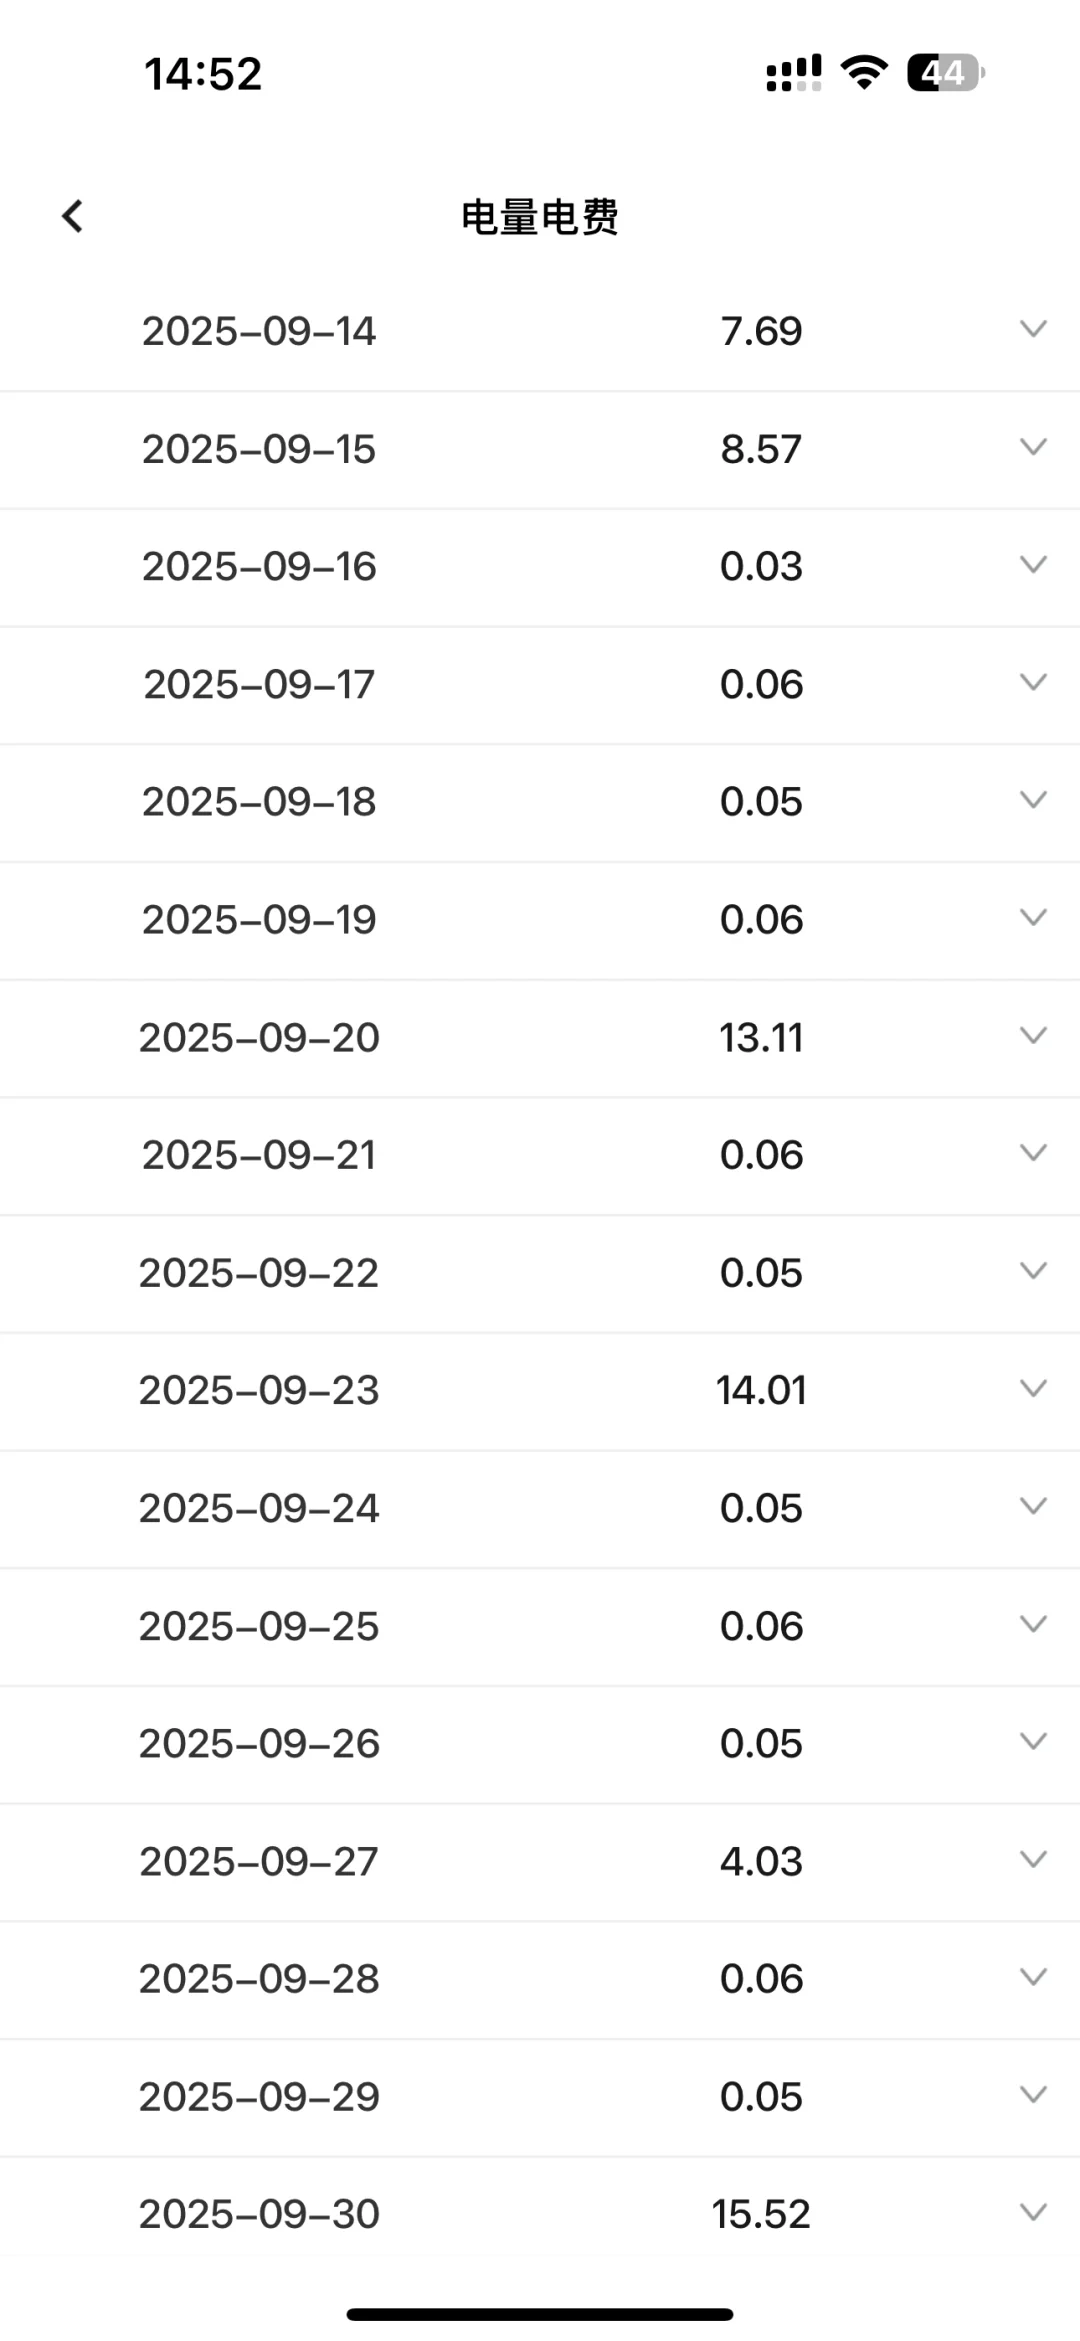Tap the 2025-09-26 date label

(x=259, y=1744)
